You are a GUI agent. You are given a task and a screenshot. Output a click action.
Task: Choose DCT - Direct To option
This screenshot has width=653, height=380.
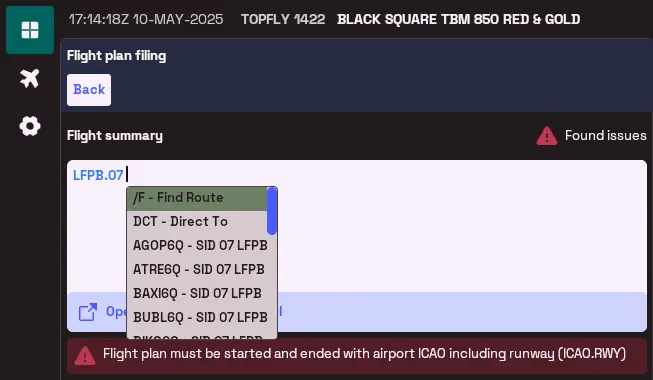pyautogui.click(x=197, y=222)
